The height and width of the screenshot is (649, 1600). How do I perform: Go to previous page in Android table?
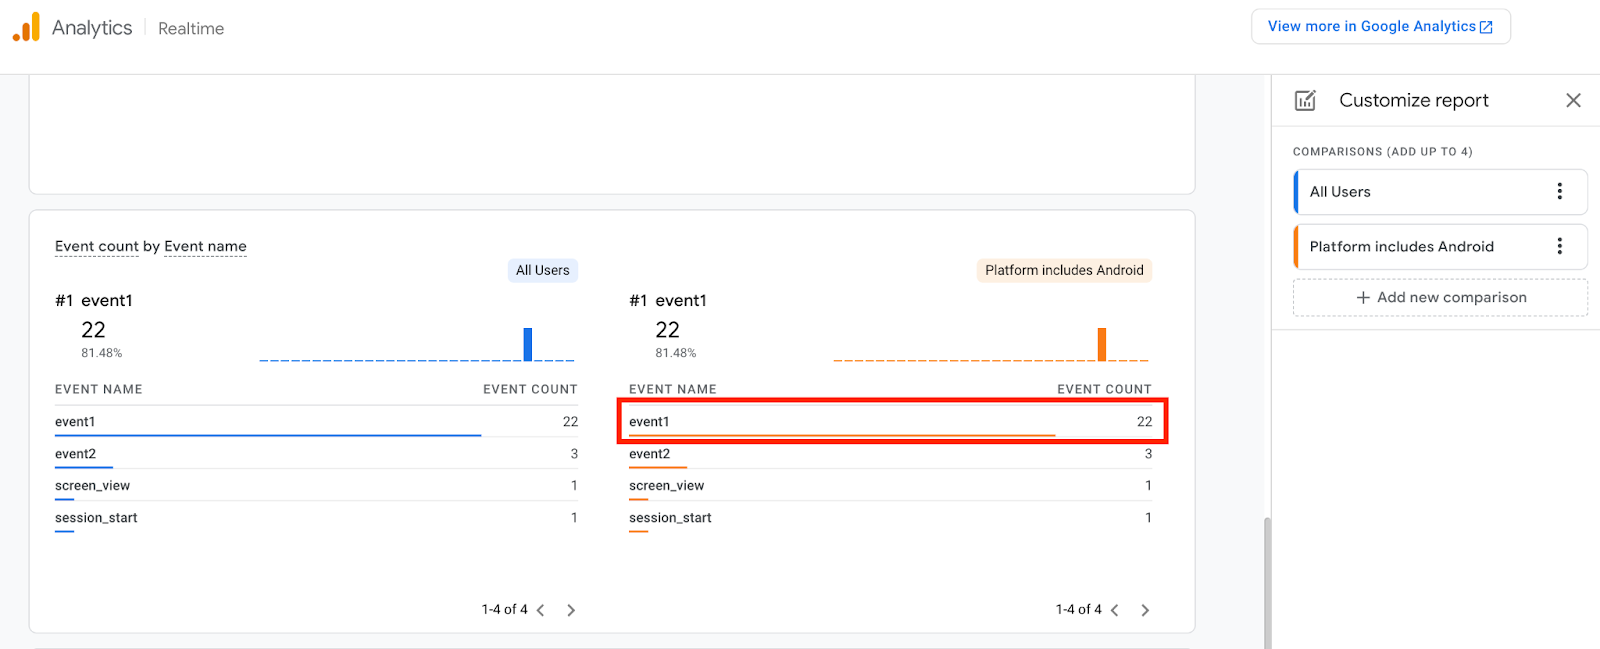click(x=1114, y=610)
